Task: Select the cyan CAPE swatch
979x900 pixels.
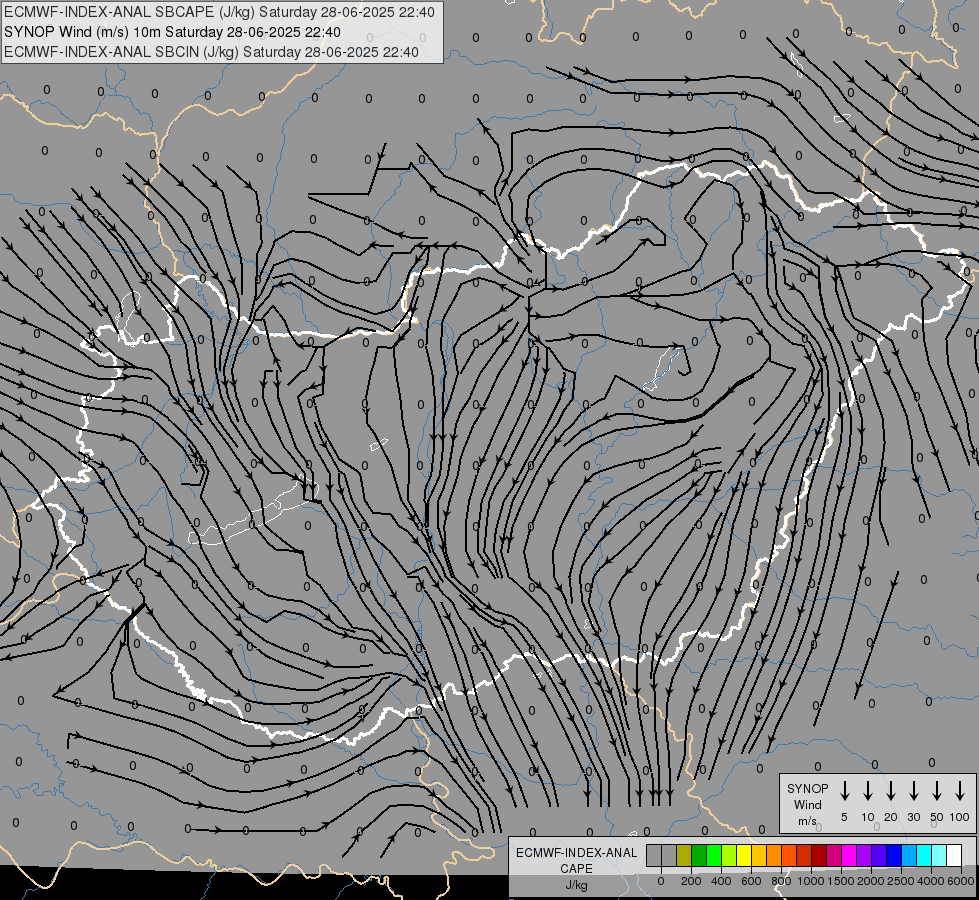Action: [x=923, y=855]
